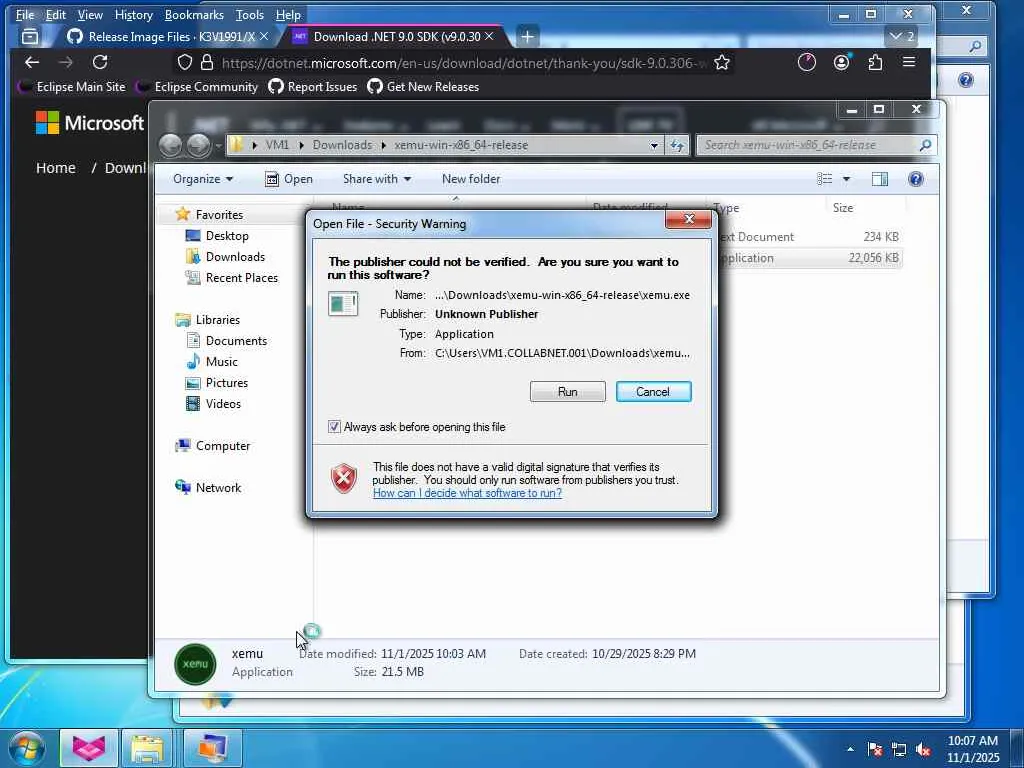The width and height of the screenshot is (1024, 768).
Task: Click Run in the Security Warning dialog
Action: (568, 392)
